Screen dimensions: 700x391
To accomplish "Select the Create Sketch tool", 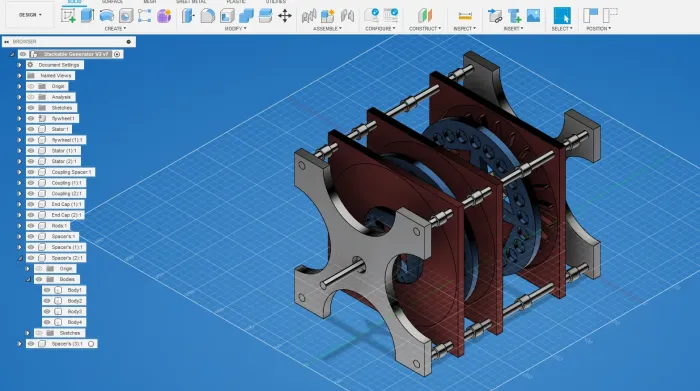I will [x=68, y=16].
